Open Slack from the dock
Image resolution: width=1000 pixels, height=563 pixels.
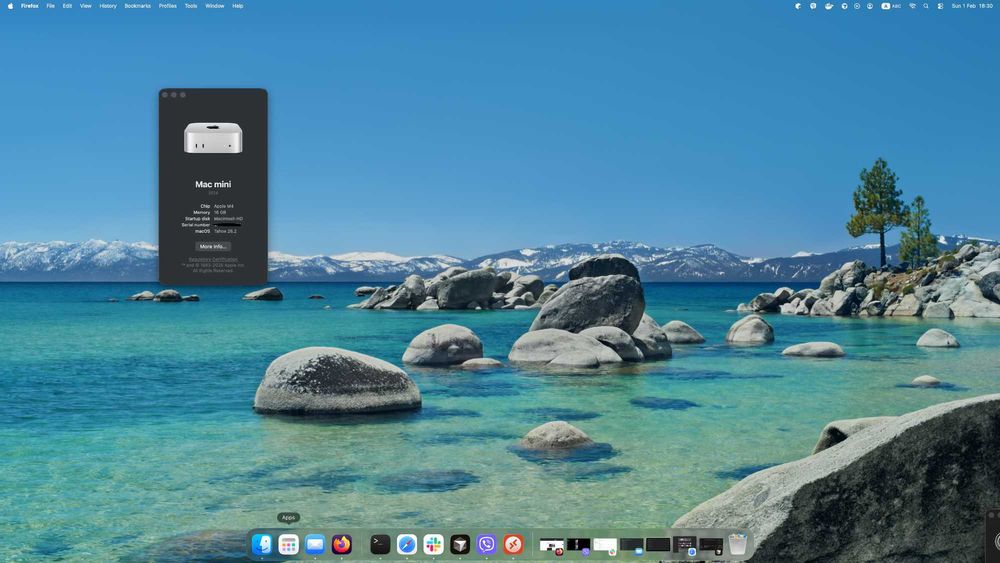(x=434, y=544)
